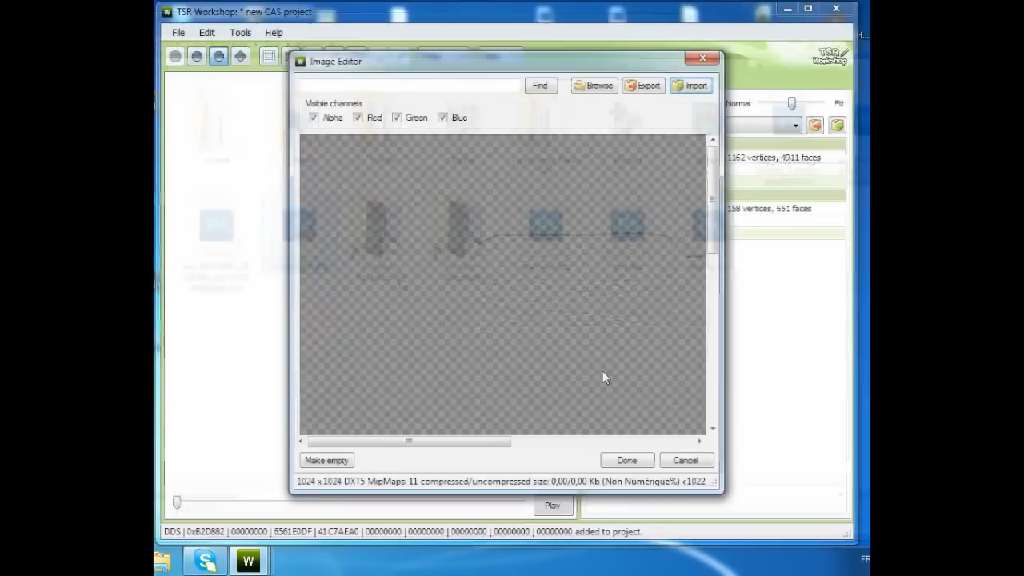Click the orange icon beside the dropdown

[815, 125]
